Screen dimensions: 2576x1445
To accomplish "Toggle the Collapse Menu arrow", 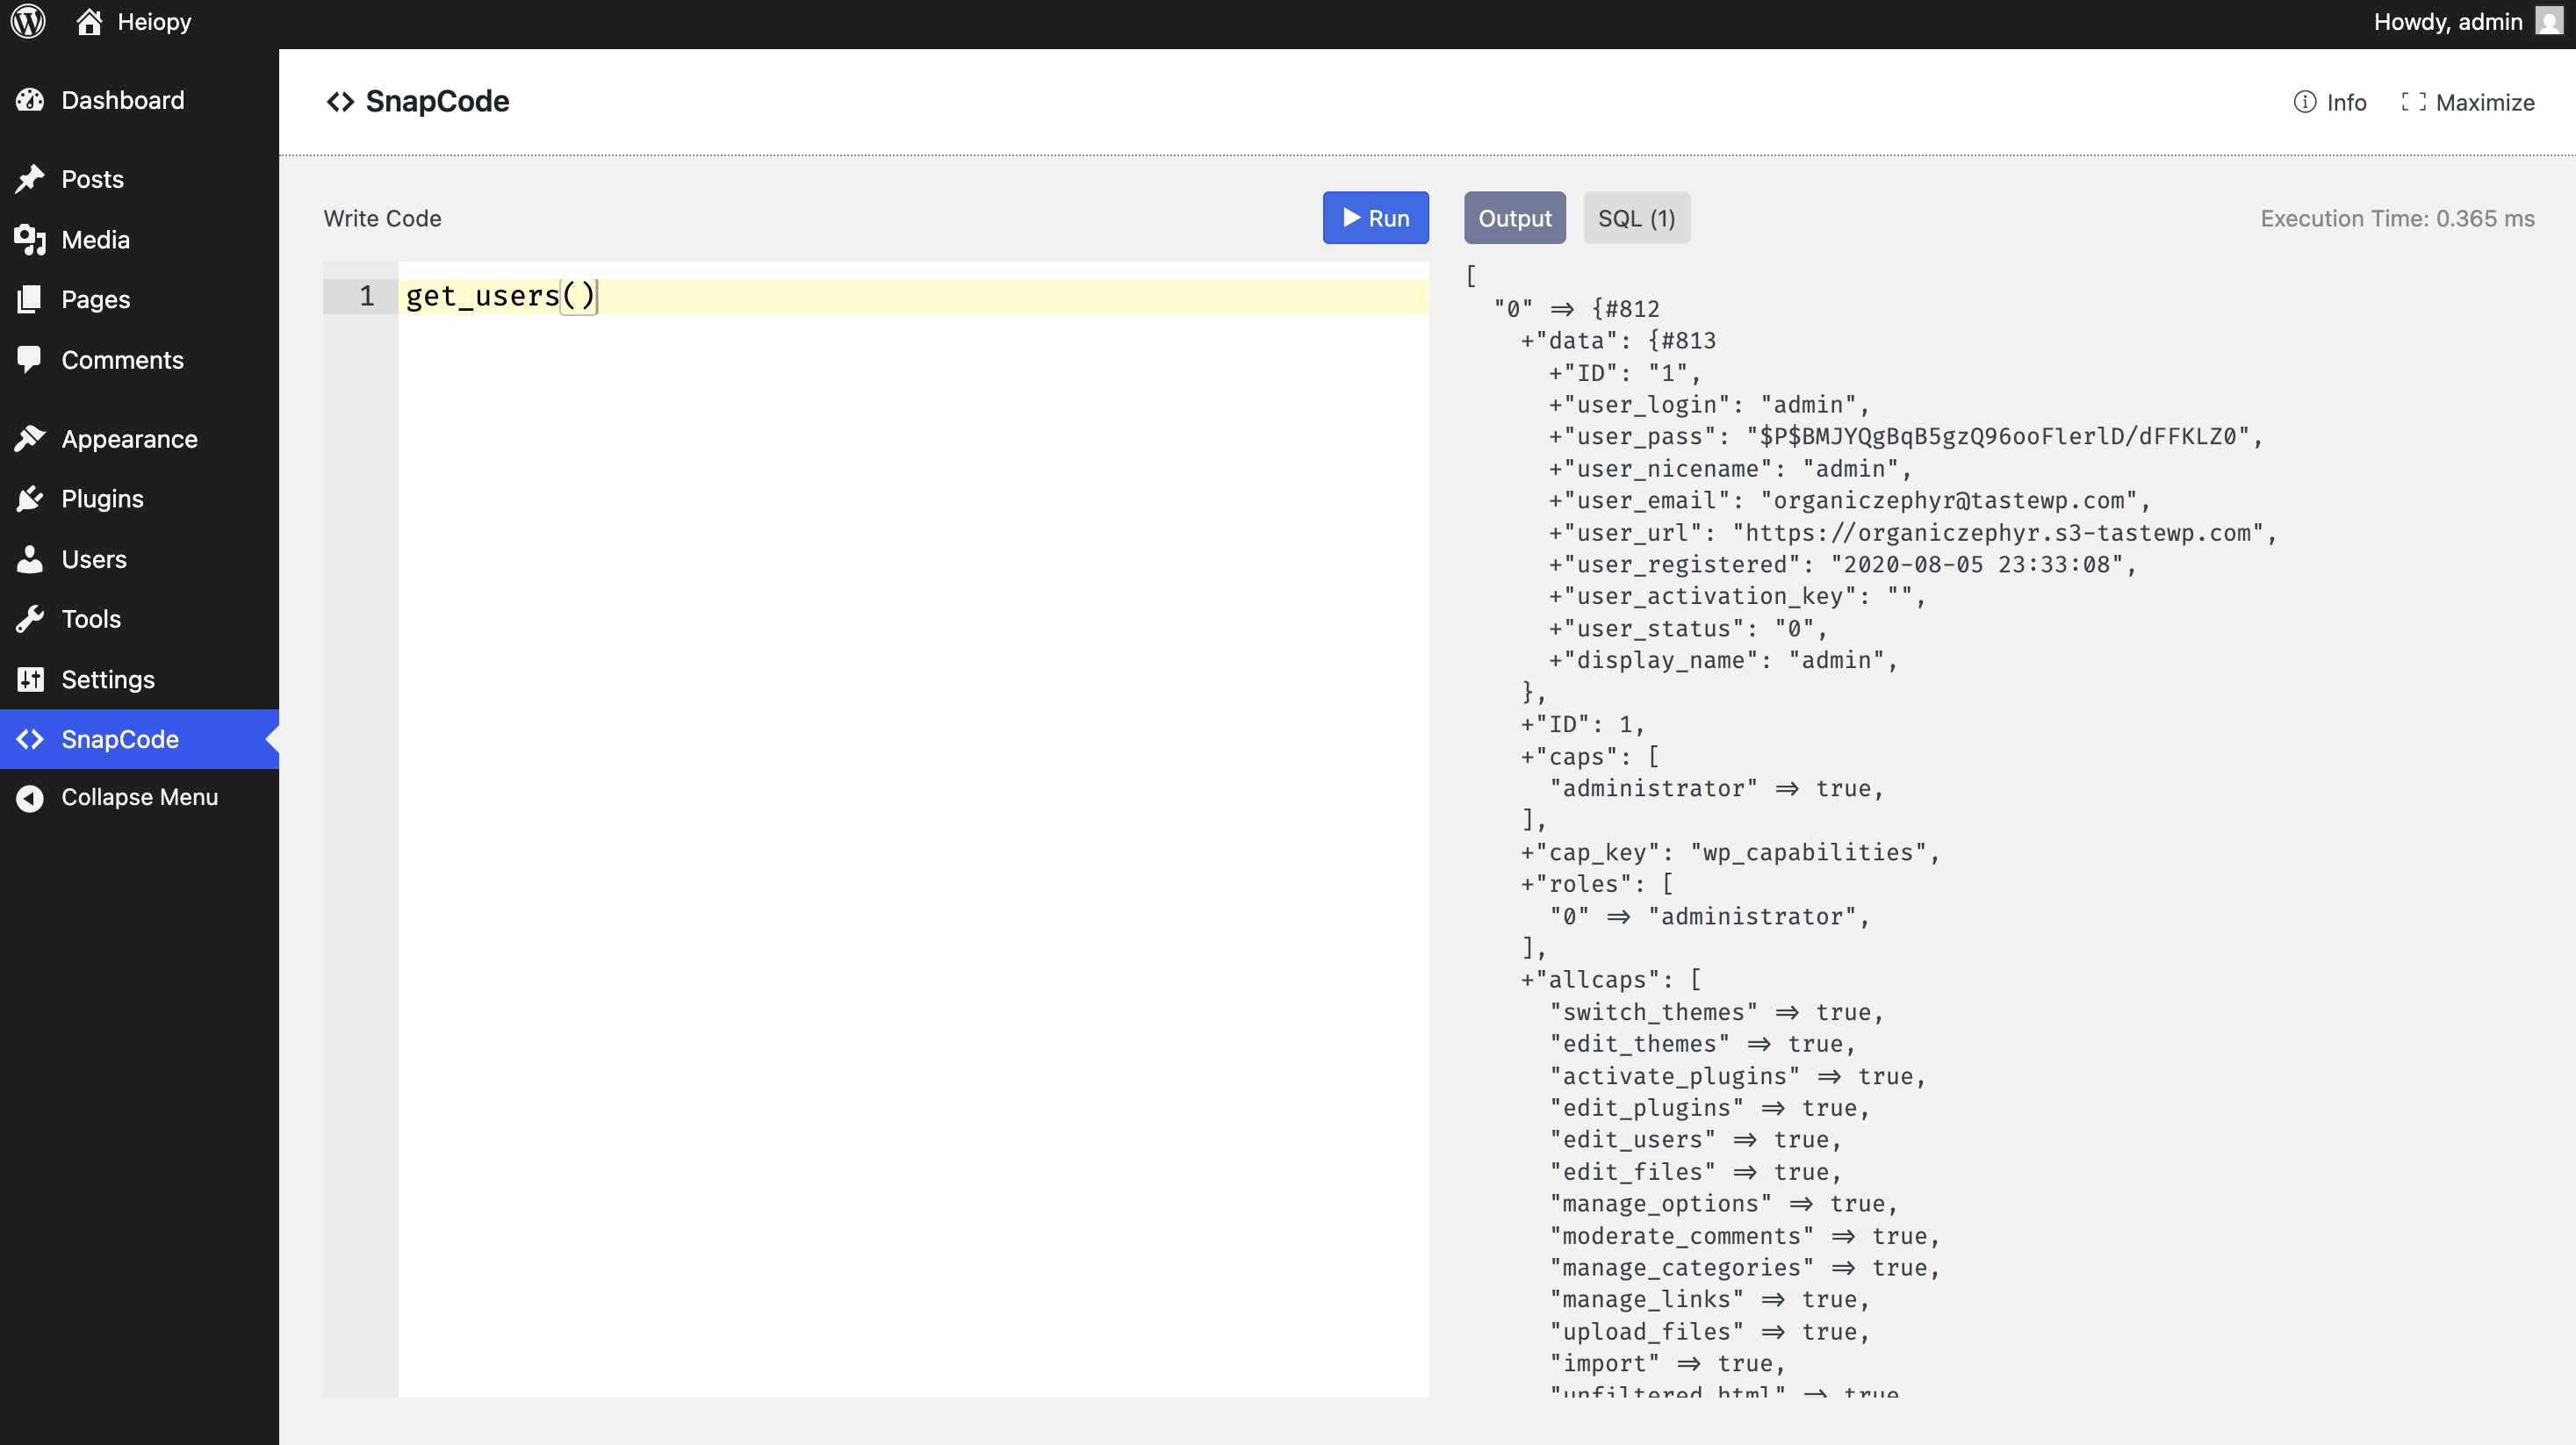I will click(30, 798).
